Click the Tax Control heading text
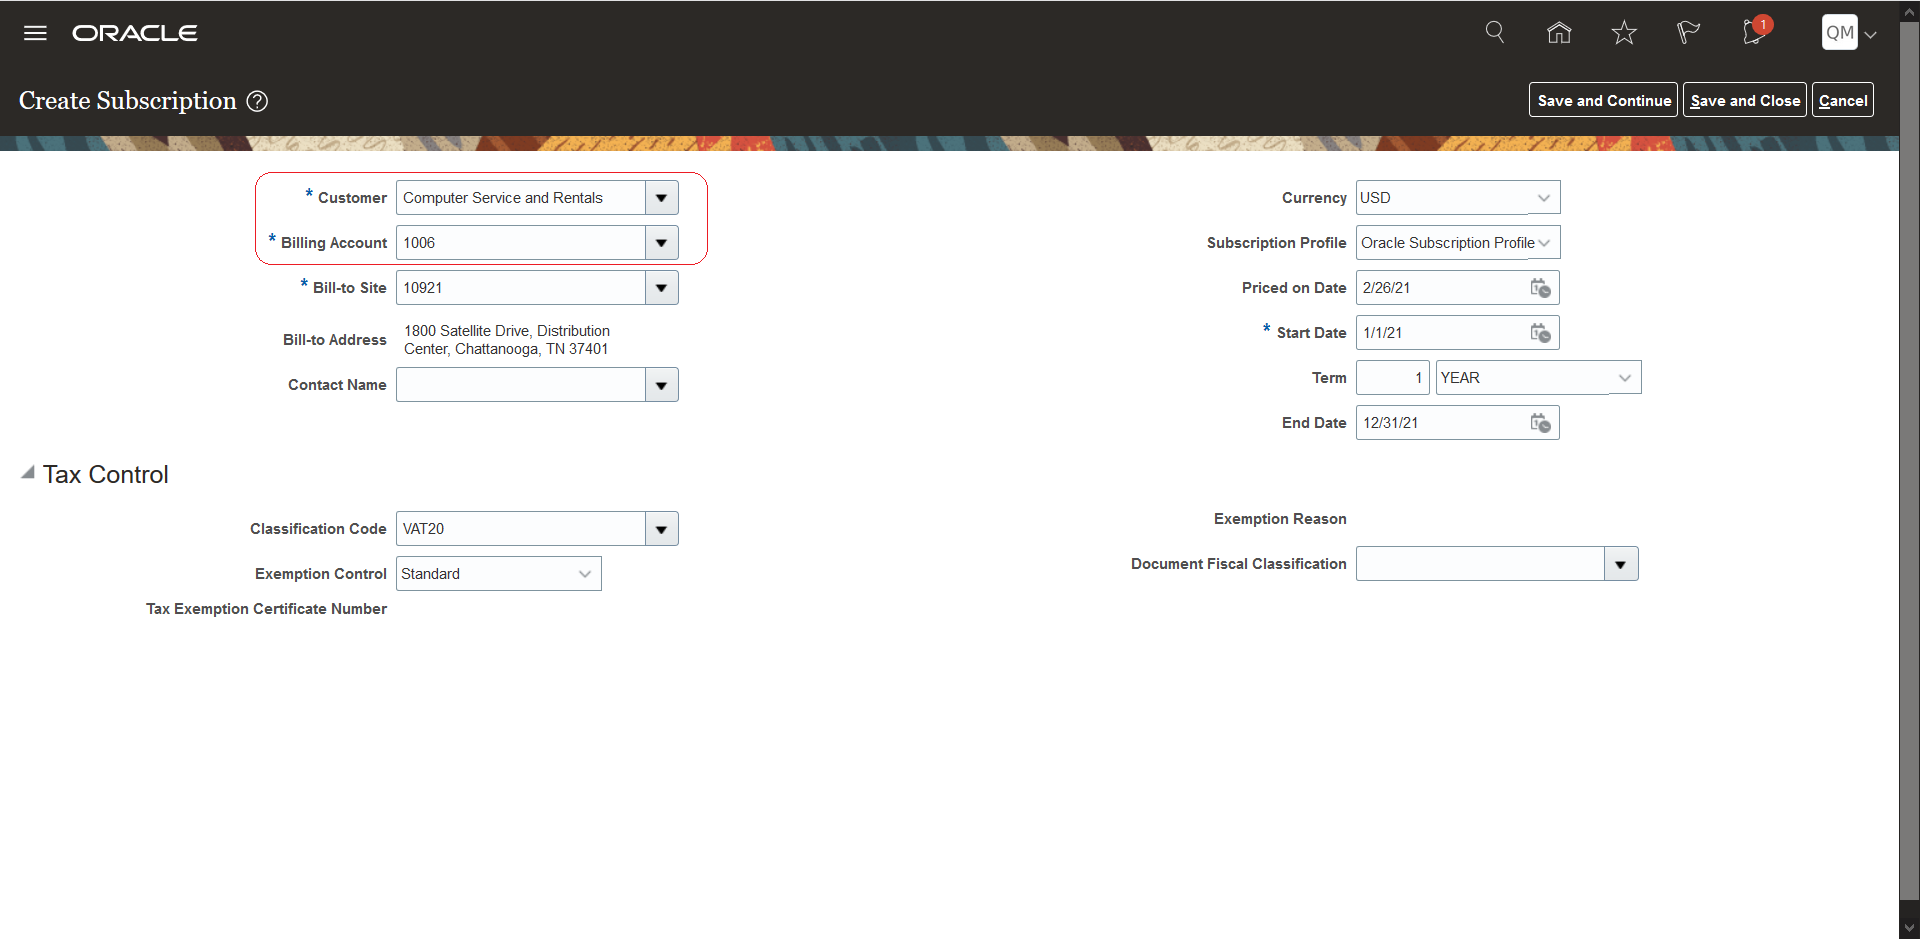The width and height of the screenshot is (1920, 939). point(106,475)
